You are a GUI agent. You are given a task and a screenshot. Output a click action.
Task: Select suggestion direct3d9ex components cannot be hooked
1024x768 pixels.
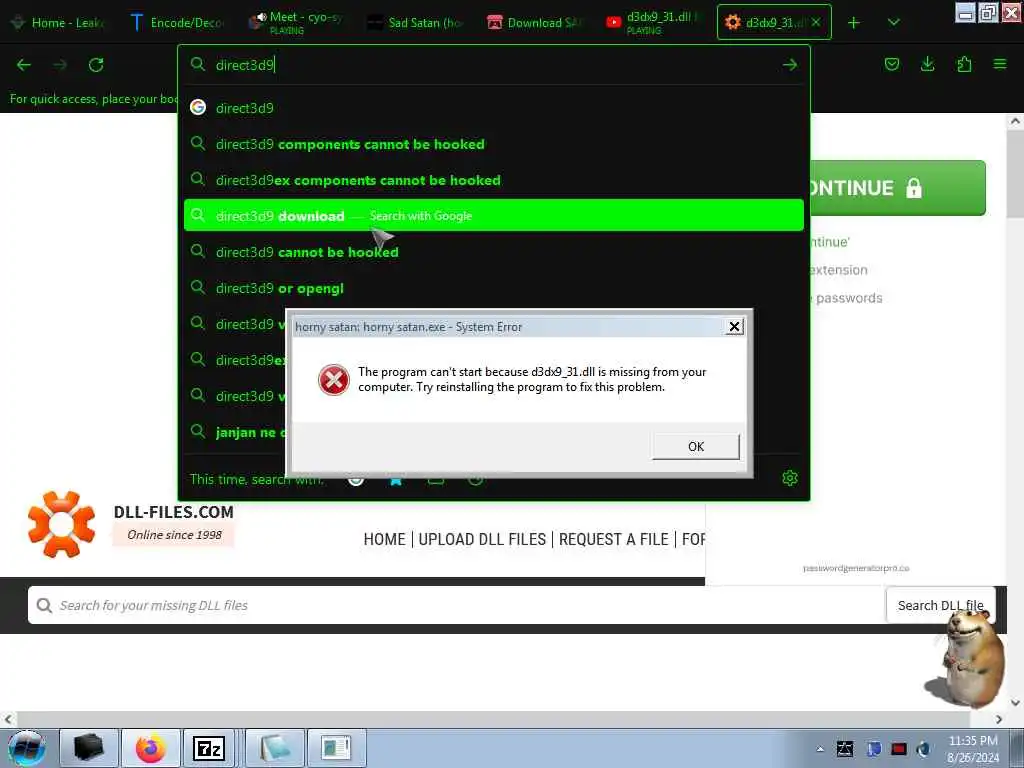click(x=494, y=180)
